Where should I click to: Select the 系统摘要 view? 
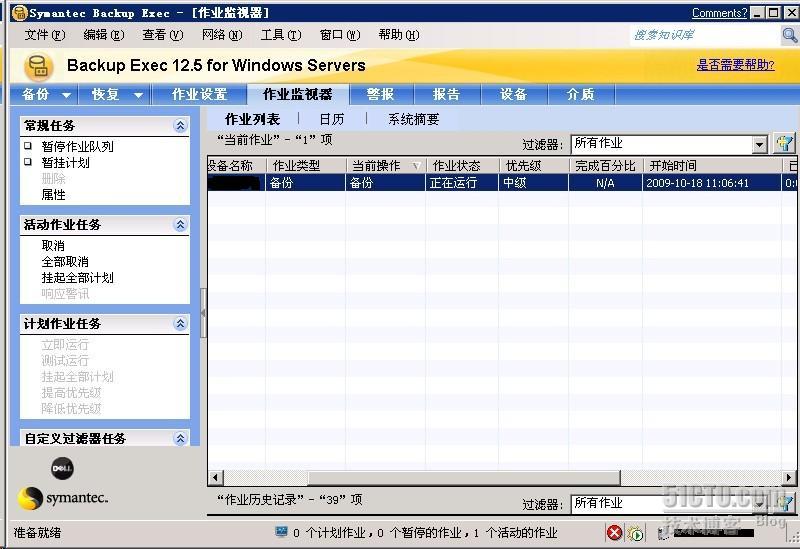click(414, 119)
